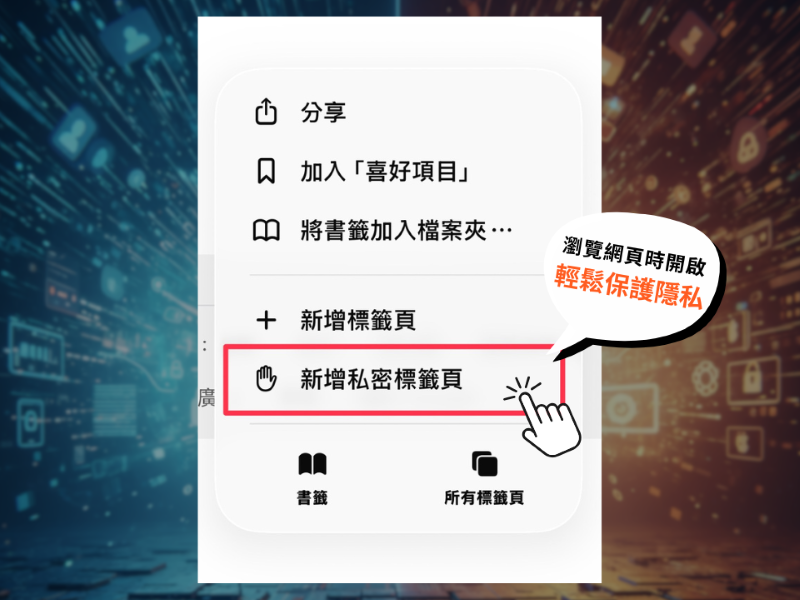Click the orange 輕鬆保護隱私 bubble text
This screenshot has height=600, width=800.
pyautogui.click(x=629, y=287)
